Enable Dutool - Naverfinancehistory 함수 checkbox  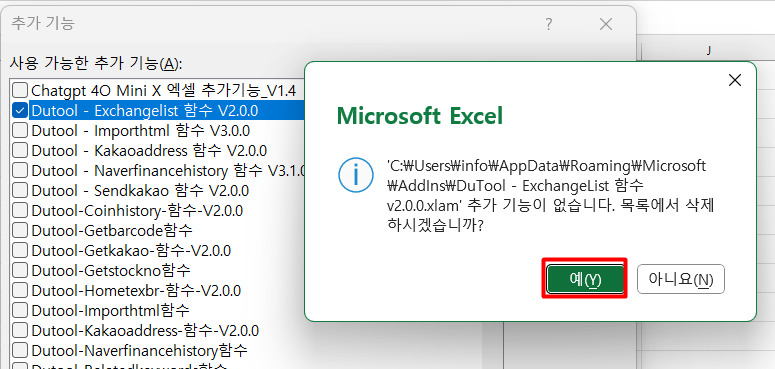coord(20,170)
